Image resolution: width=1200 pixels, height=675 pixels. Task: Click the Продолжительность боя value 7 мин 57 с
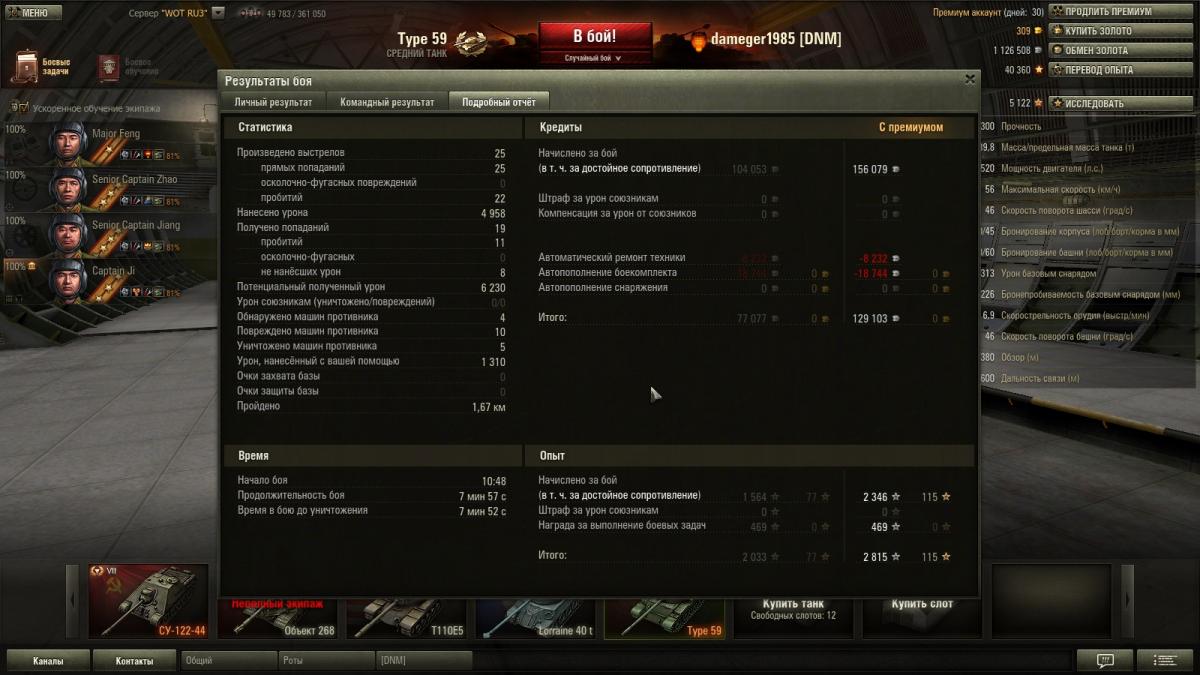482,496
